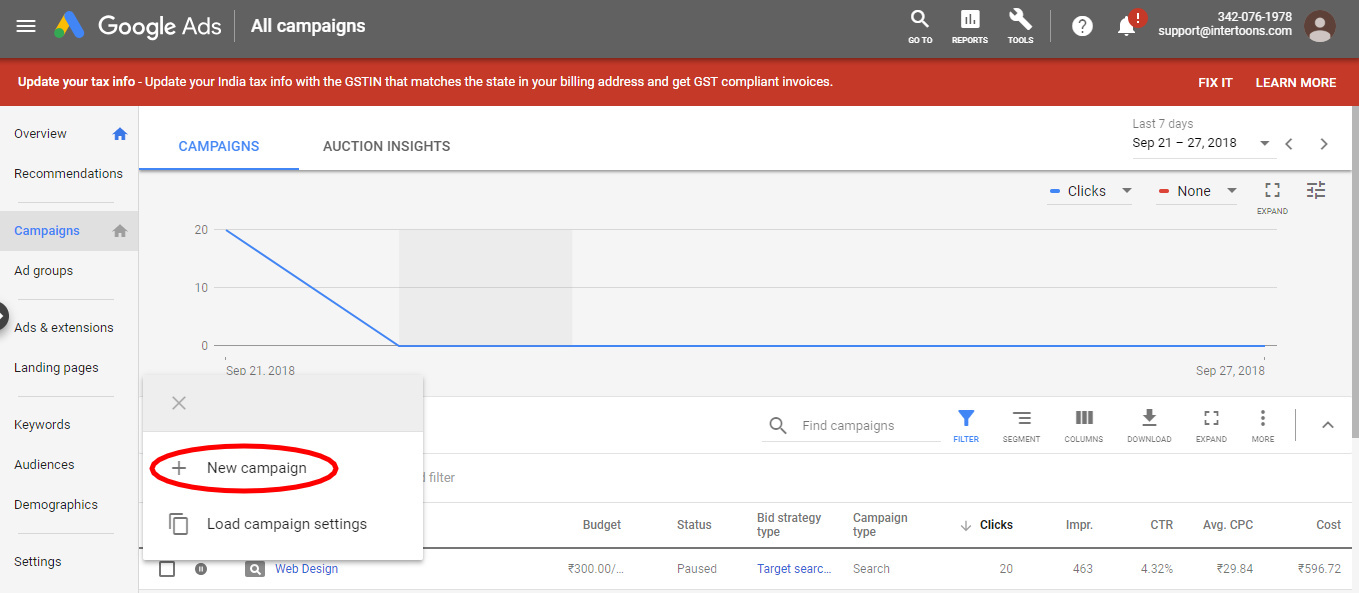
Task: Click the CTR column header
Action: tap(1162, 525)
